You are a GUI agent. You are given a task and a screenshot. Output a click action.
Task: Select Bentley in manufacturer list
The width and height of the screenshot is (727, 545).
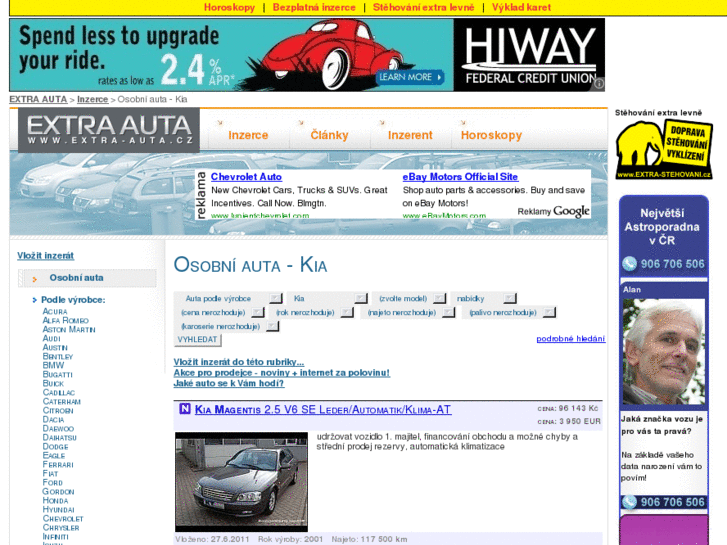pos(57,356)
